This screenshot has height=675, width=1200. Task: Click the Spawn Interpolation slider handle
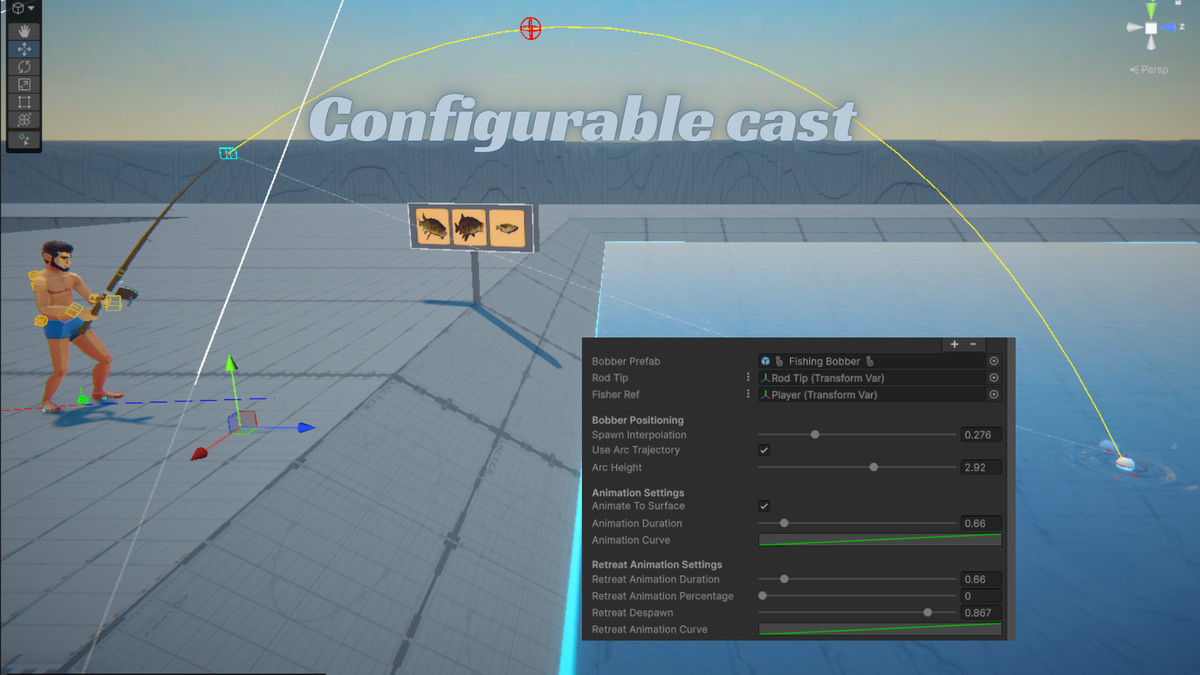[x=814, y=434]
